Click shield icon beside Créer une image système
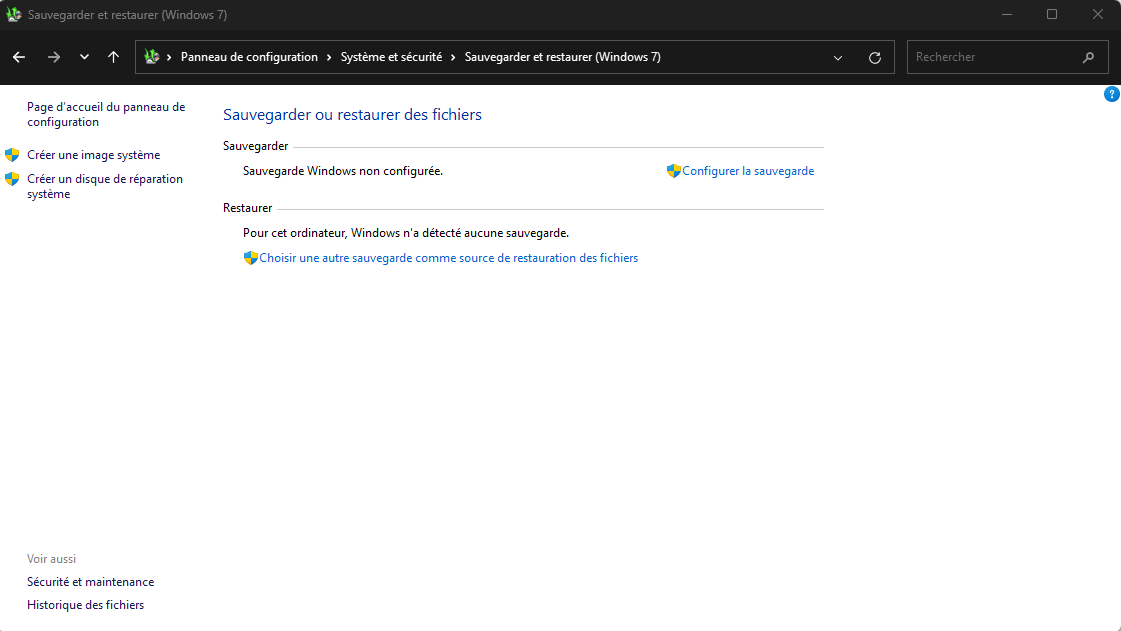 [12, 155]
